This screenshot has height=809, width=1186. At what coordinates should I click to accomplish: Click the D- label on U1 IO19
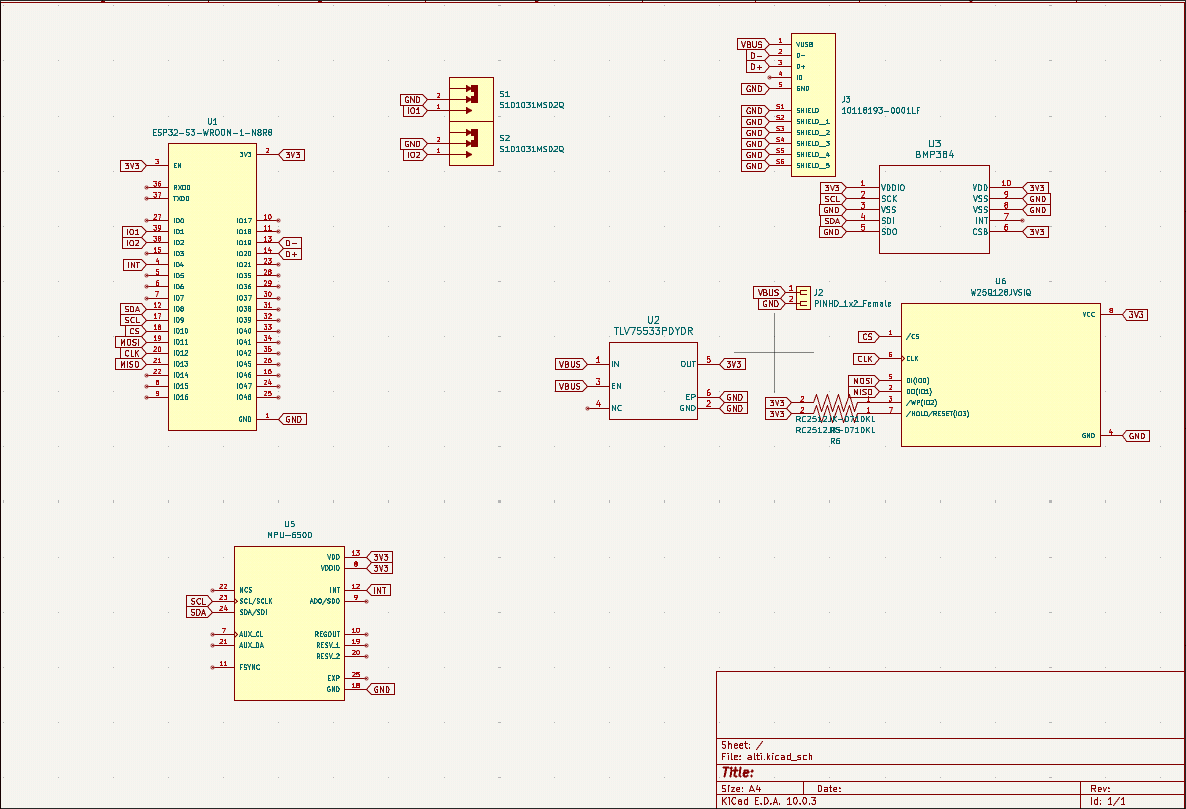[291, 243]
